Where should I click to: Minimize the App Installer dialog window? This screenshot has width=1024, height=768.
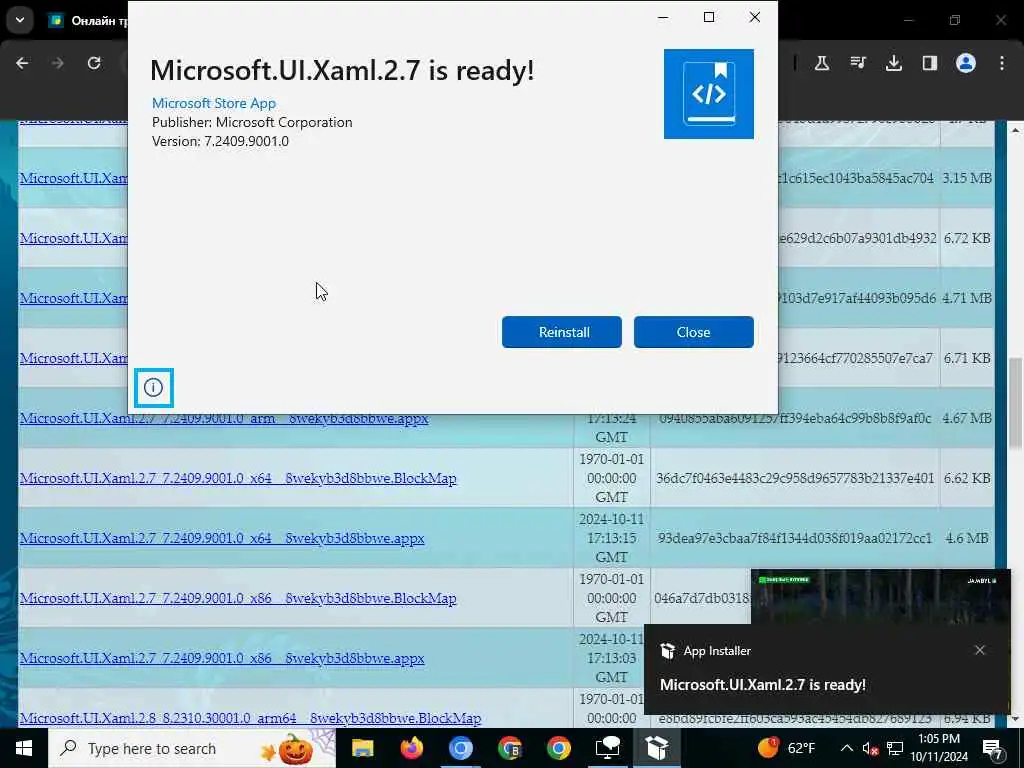[x=663, y=18]
